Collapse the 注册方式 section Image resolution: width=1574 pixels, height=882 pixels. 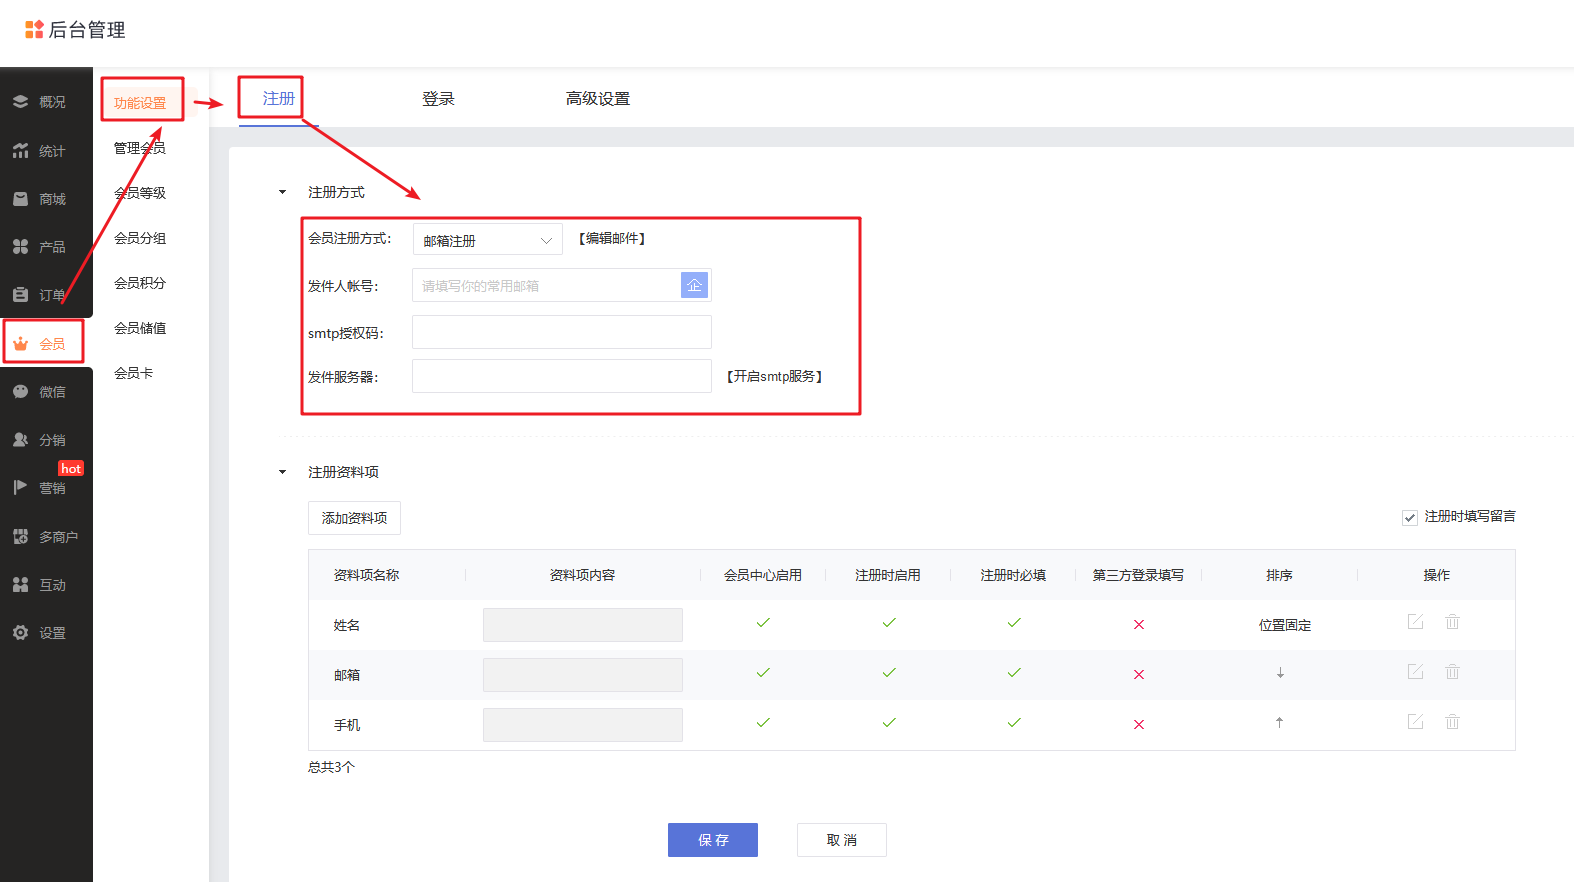click(x=282, y=192)
